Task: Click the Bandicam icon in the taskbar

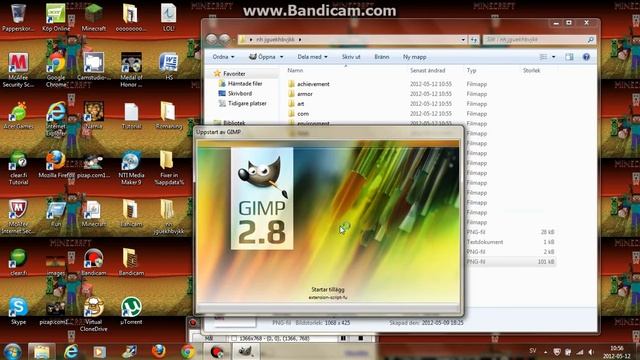Action: tap(217, 351)
